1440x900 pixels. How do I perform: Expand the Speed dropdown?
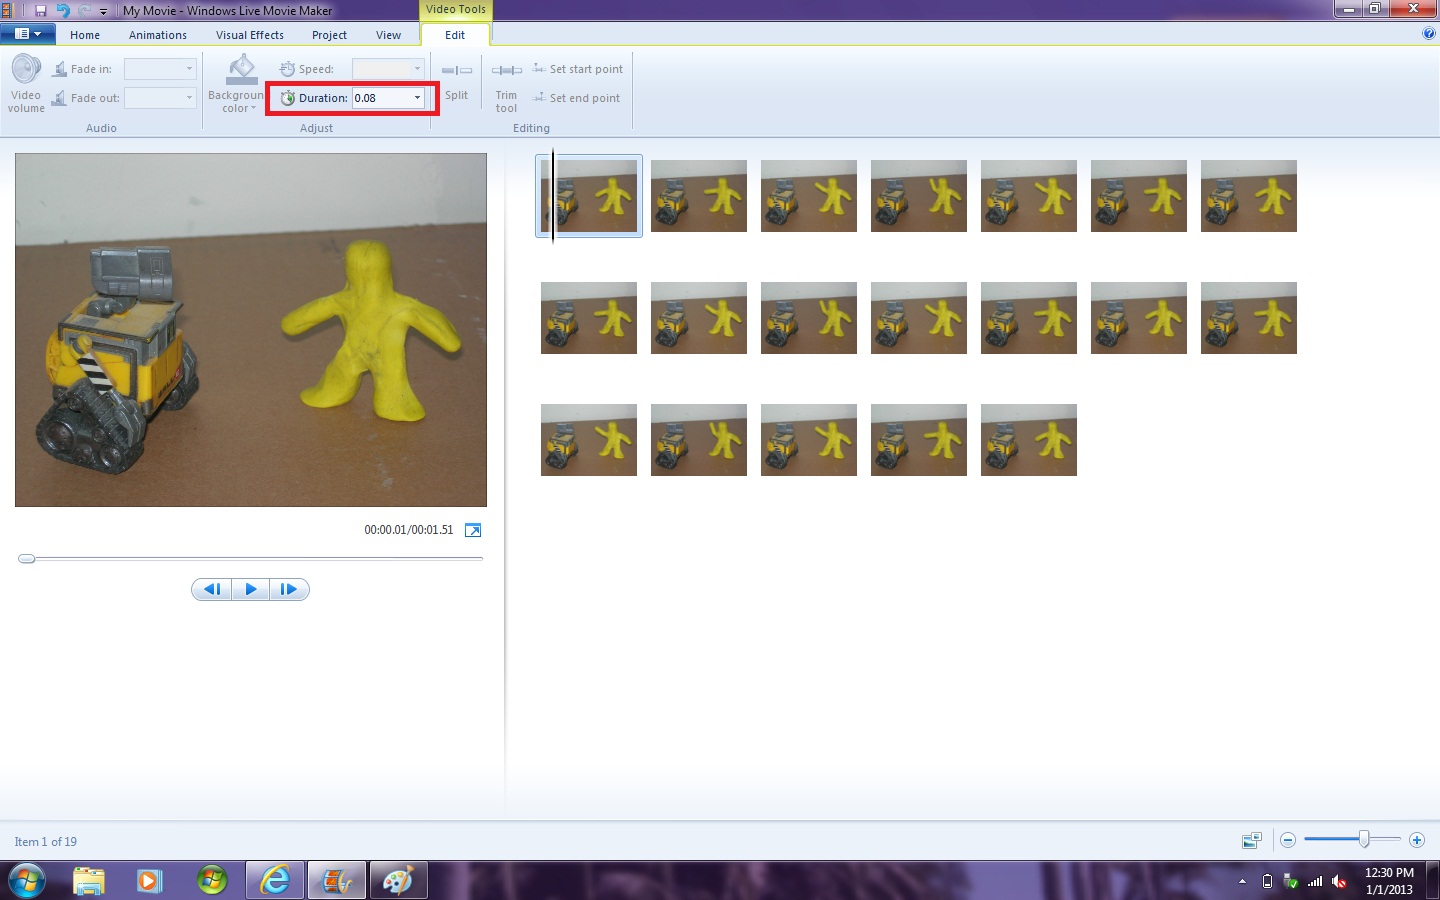(x=417, y=69)
